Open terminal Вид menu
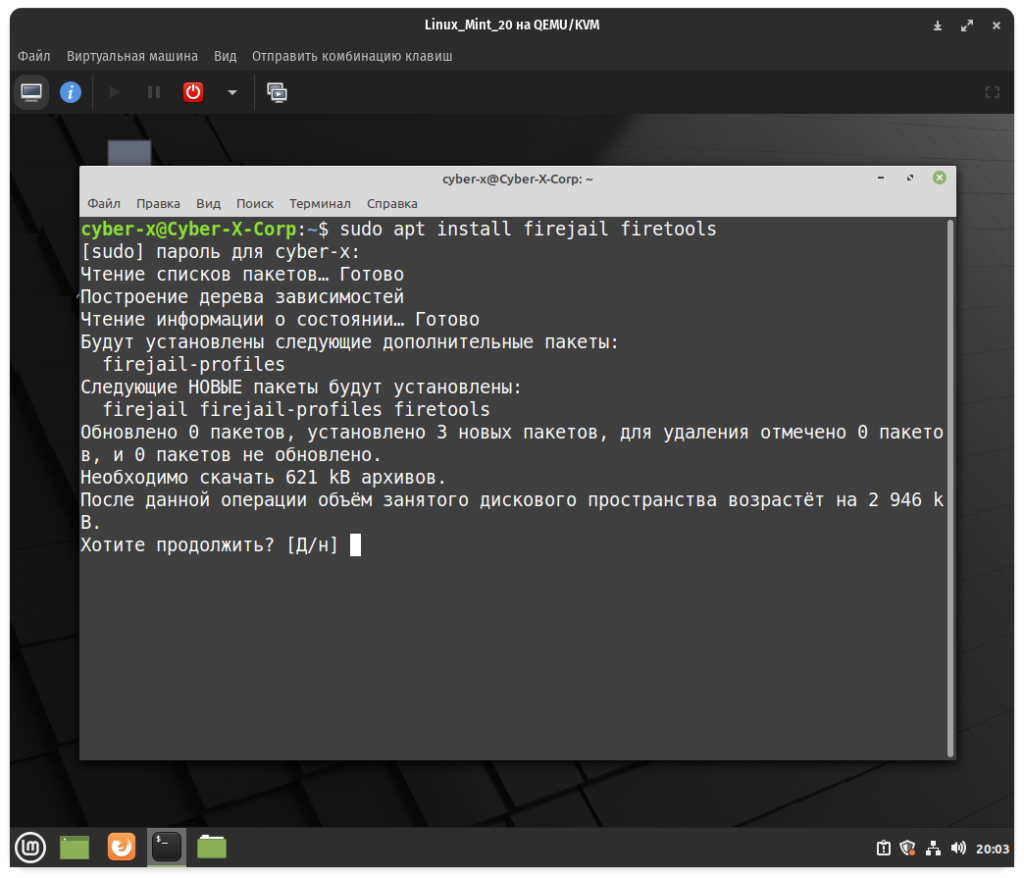This screenshot has width=1024, height=878. [208, 204]
